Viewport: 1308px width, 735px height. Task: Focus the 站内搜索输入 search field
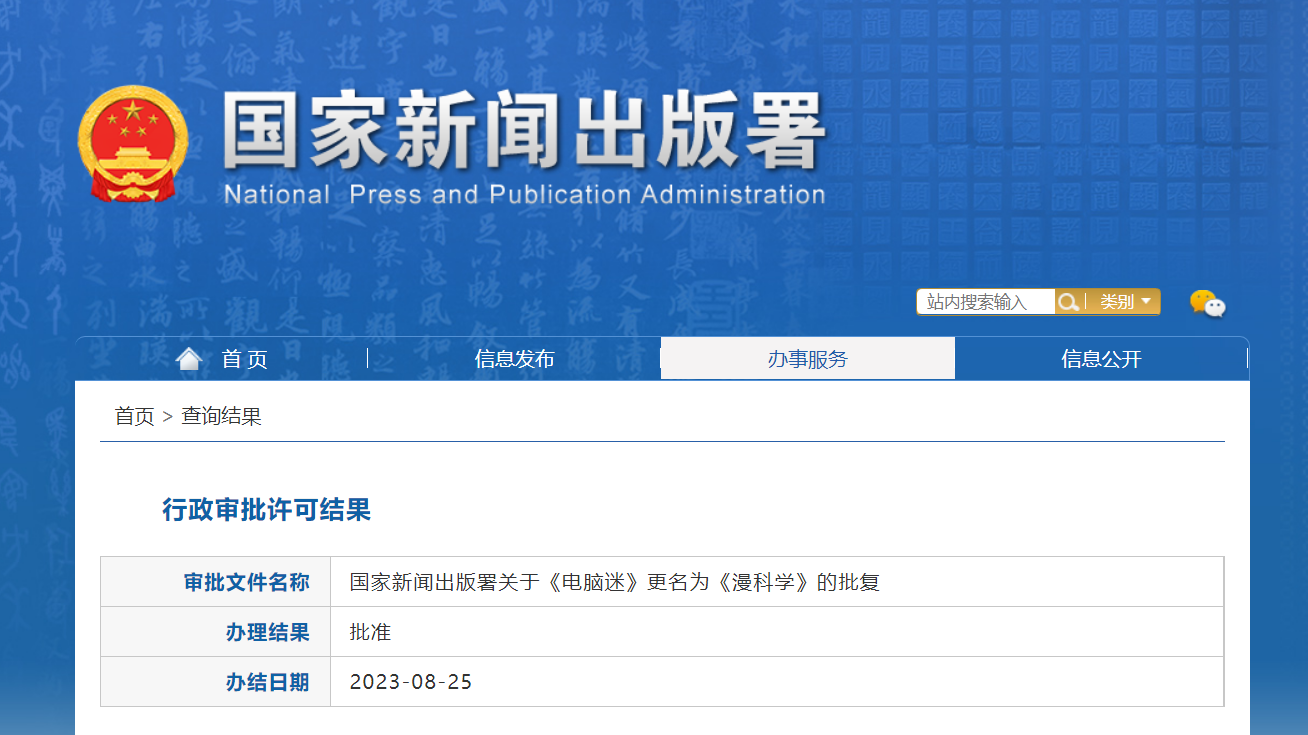click(986, 302)
